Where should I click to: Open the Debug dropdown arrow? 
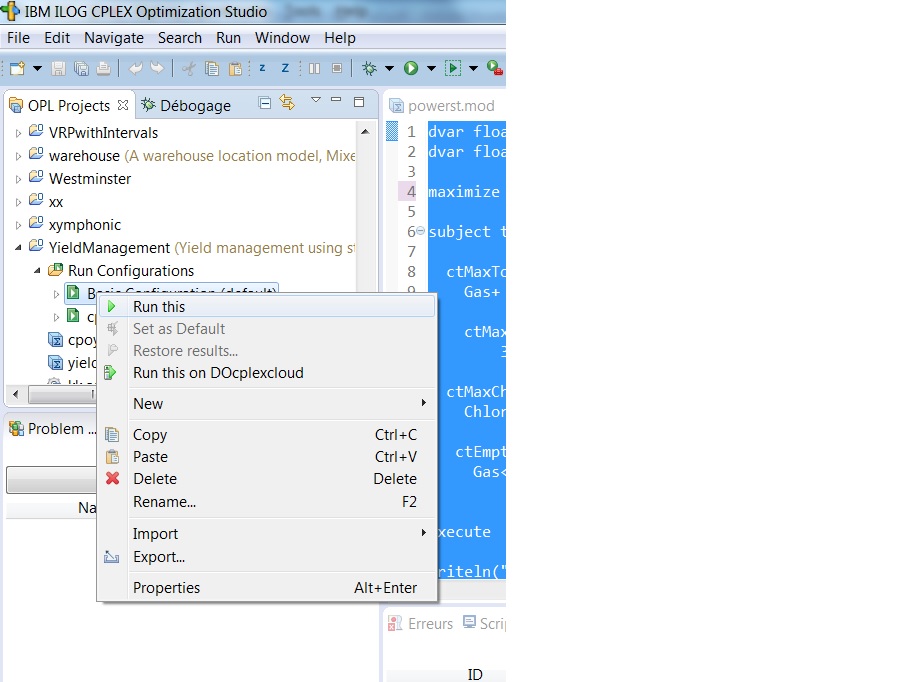[390, 68]
